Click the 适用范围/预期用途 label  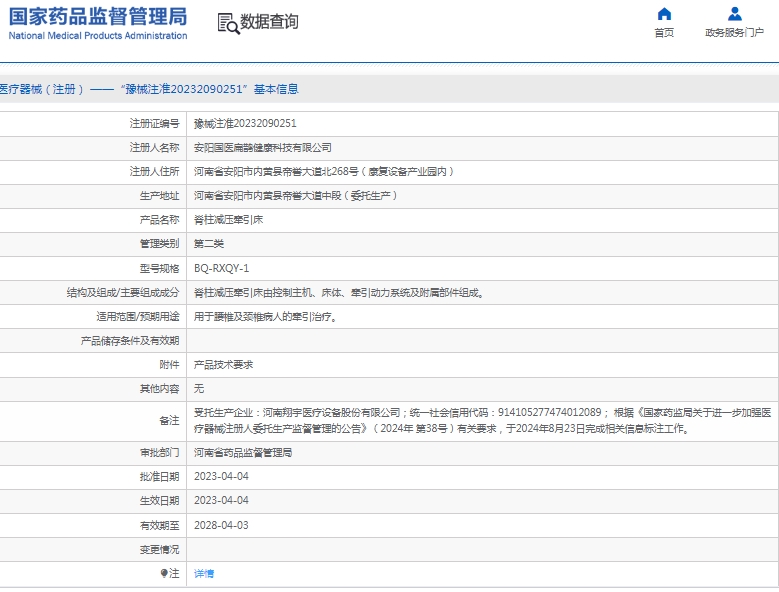click(x=138, y=317)
